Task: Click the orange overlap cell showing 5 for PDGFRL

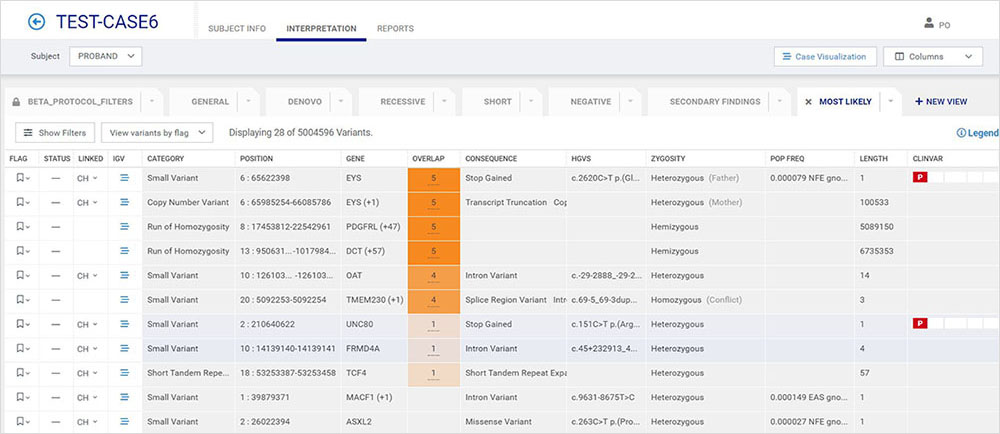Action: tap(434, 227)
